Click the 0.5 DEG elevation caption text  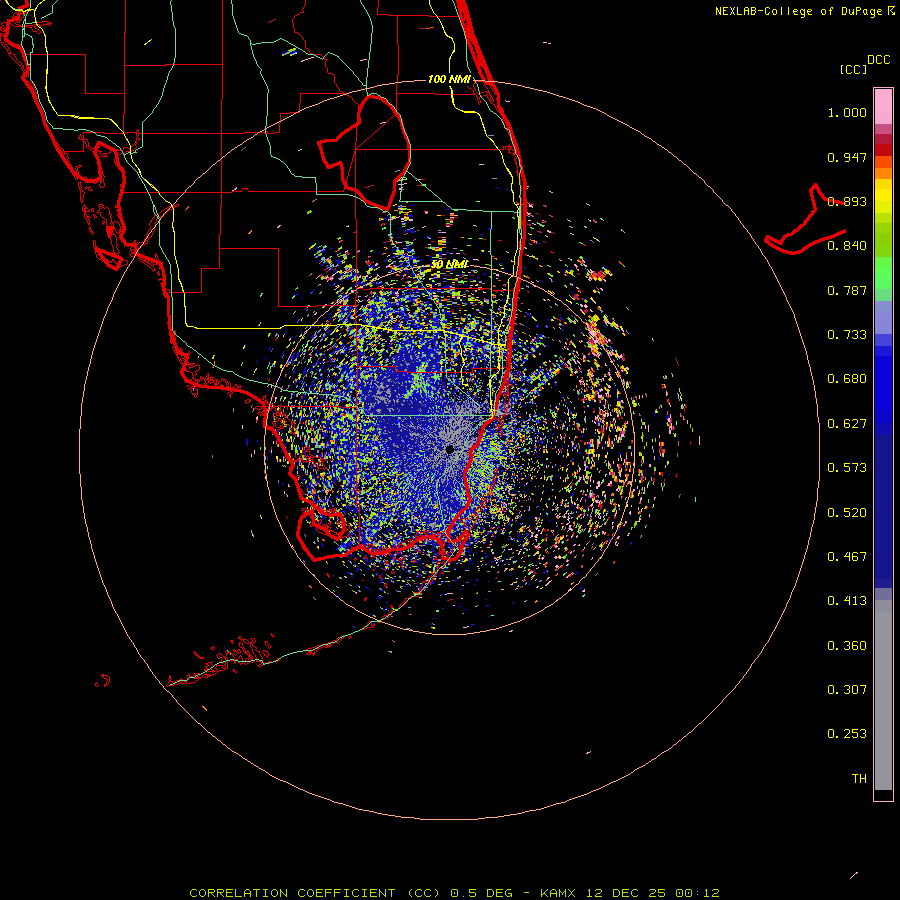[x=481, y=893]
